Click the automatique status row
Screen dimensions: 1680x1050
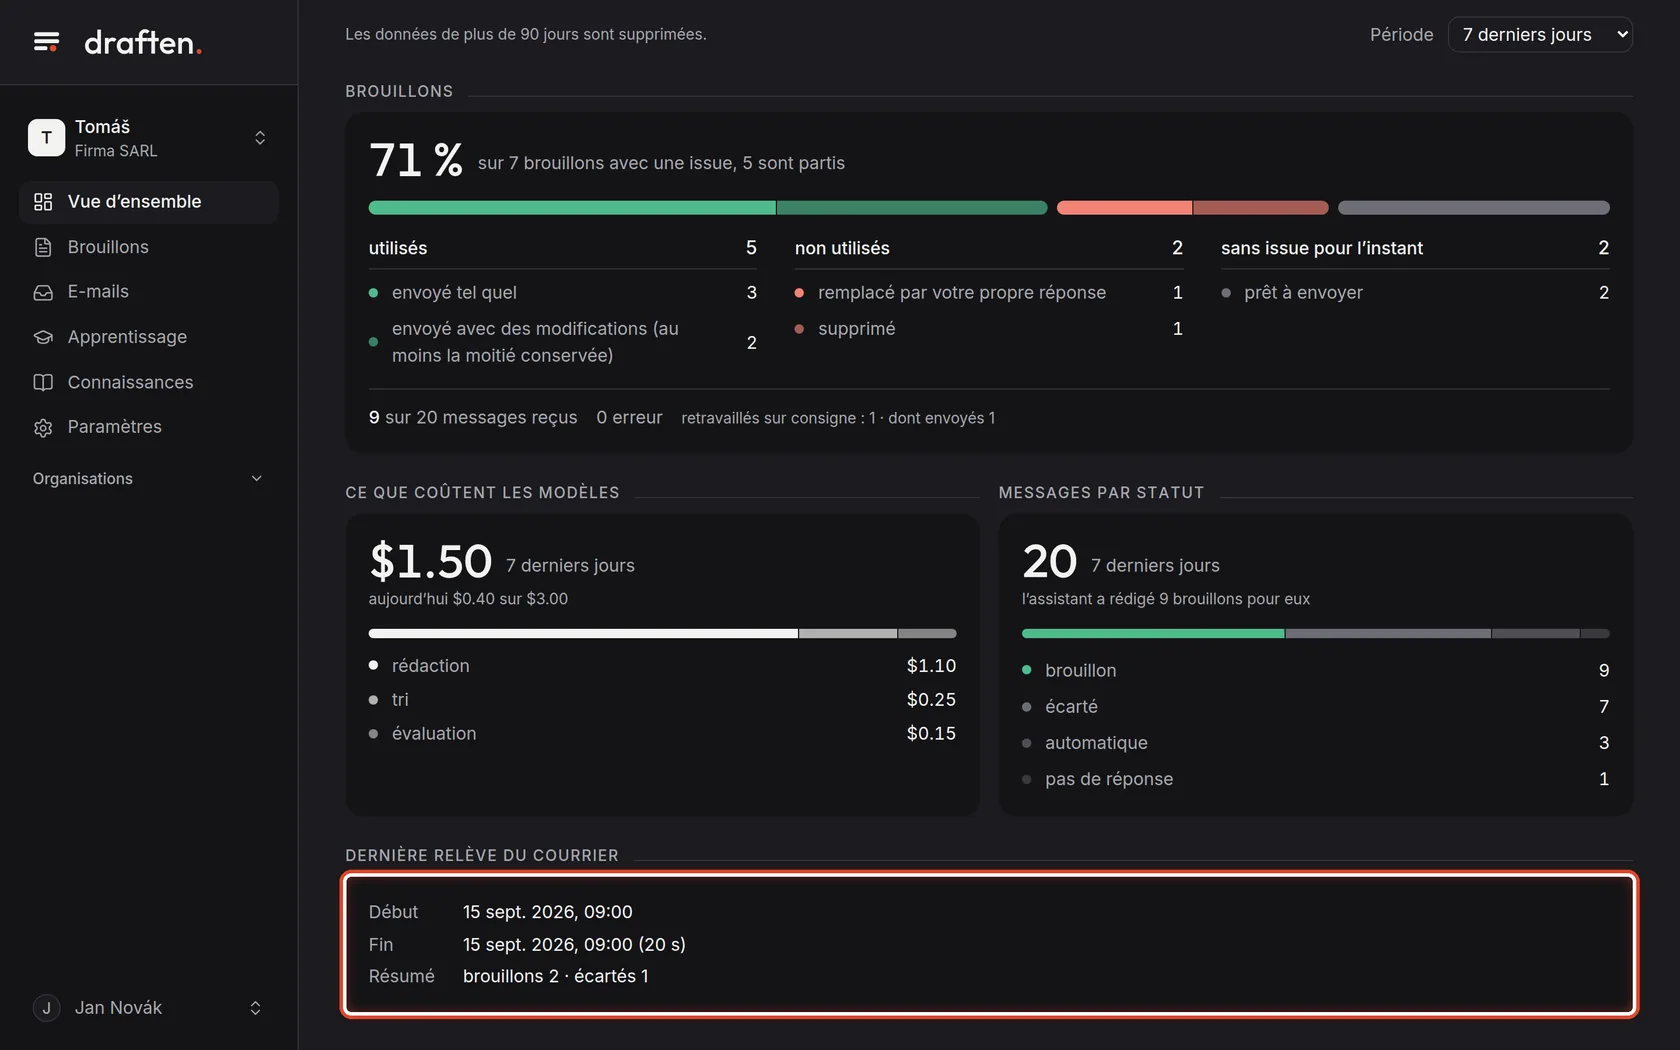pyautogui.click(x=1316, y=743)
